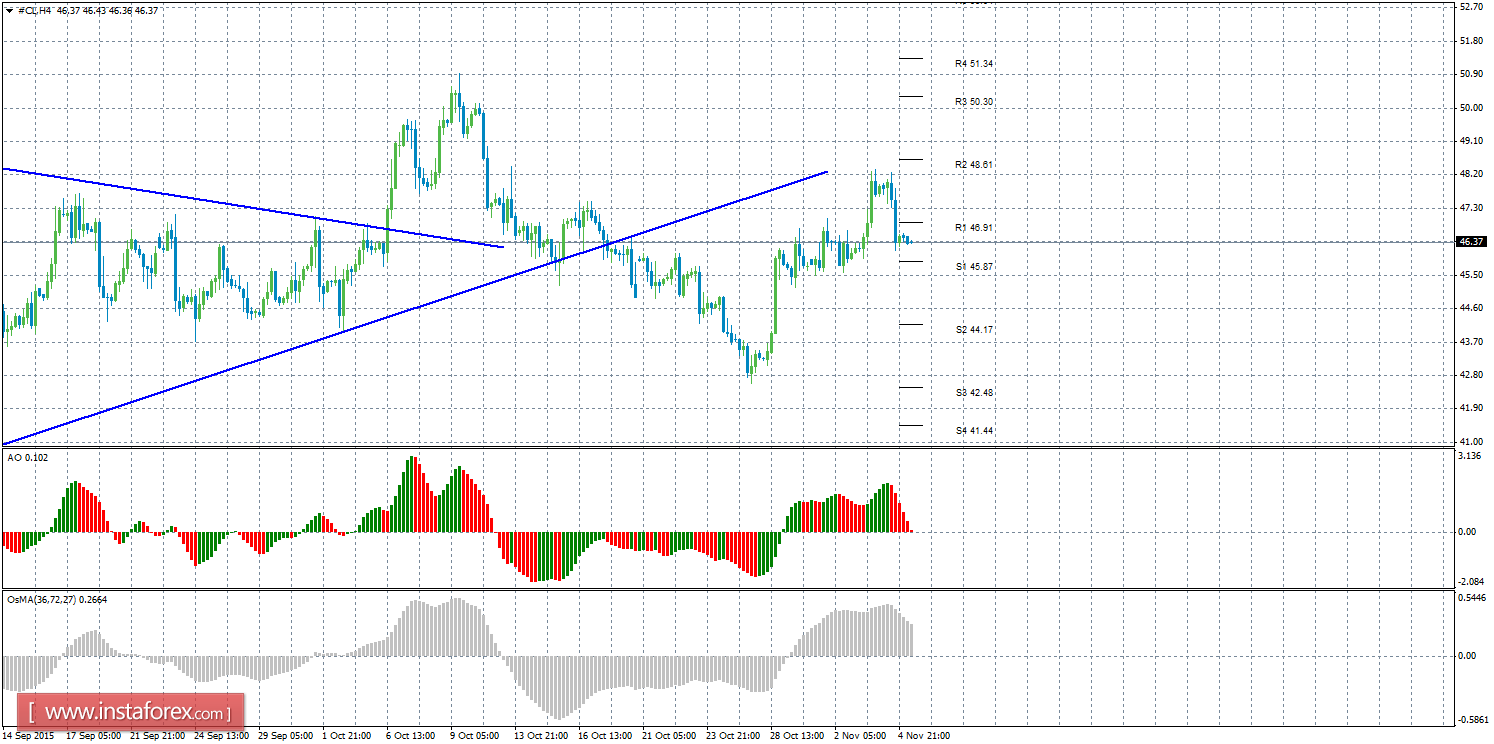Click the OsMA(36,72,27) indicator label
The image size is (1494, 744).
56,600
